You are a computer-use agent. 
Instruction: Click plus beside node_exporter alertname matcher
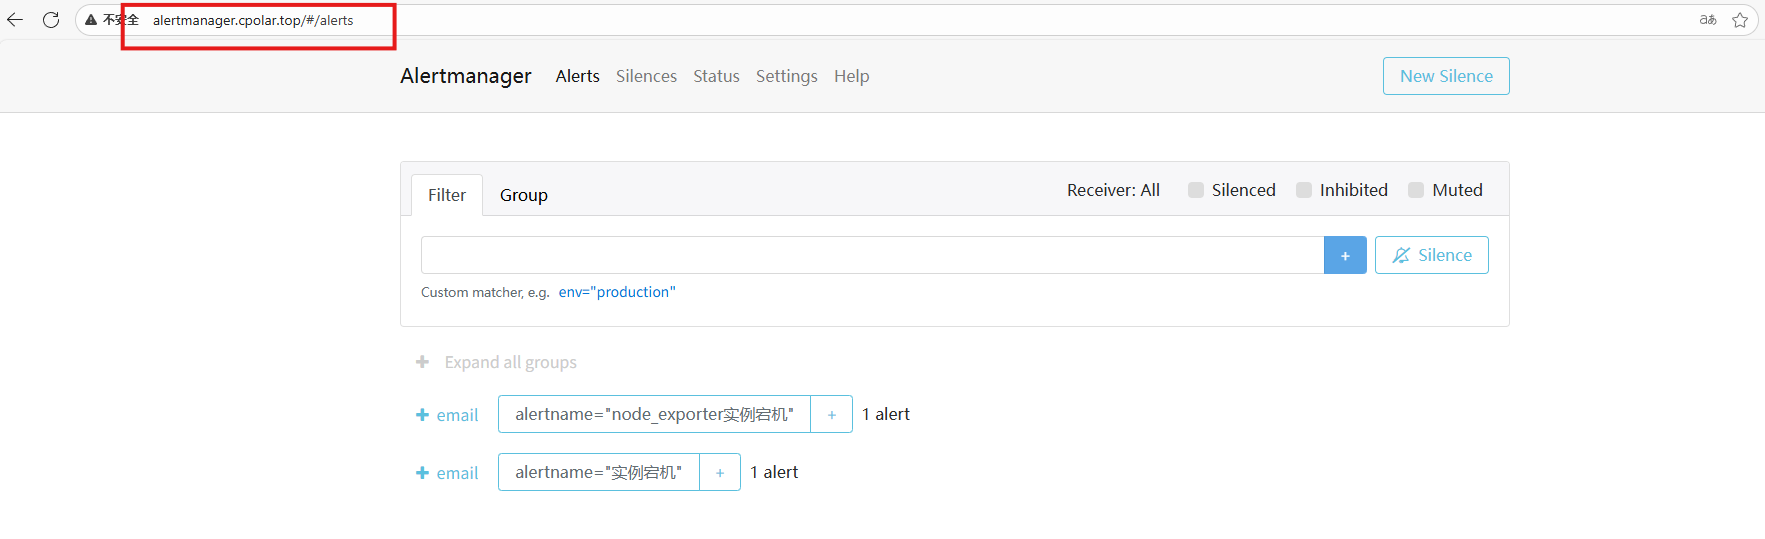point(831,414)
